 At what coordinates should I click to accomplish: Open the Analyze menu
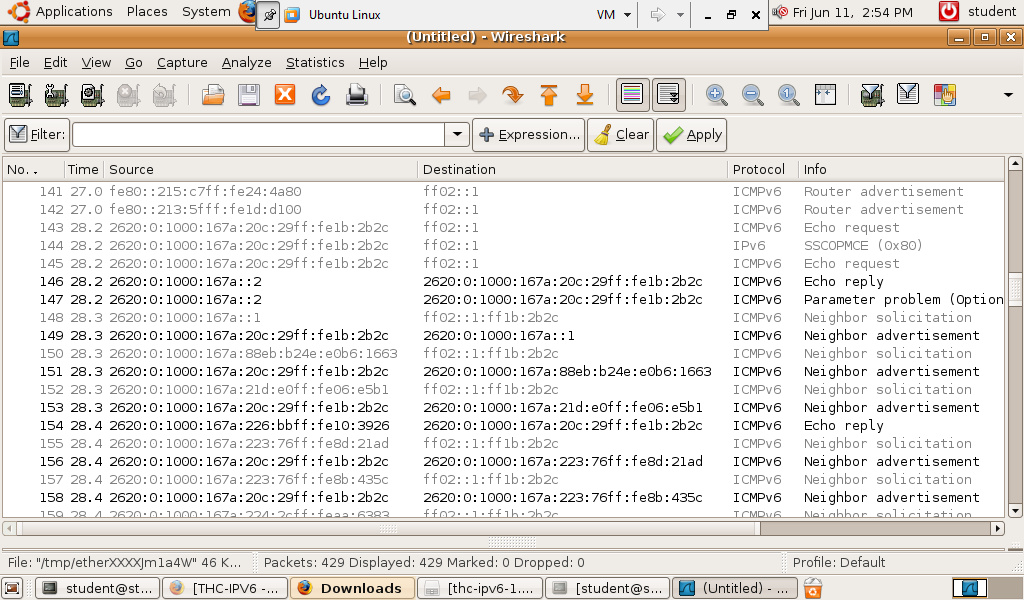point(246,63)
